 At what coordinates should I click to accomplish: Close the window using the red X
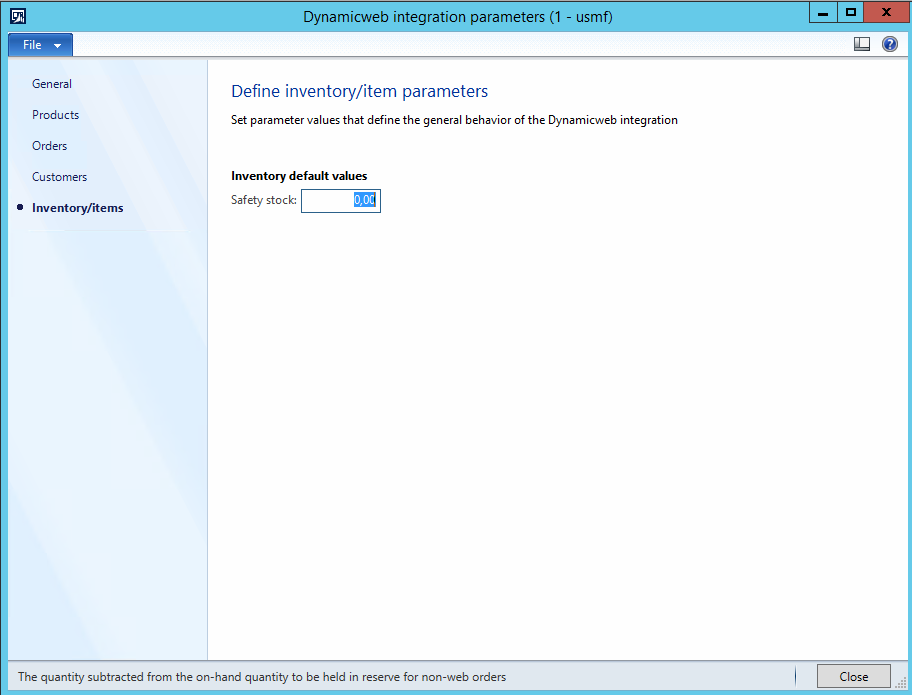pyautogui.click(x=886, y=12)
